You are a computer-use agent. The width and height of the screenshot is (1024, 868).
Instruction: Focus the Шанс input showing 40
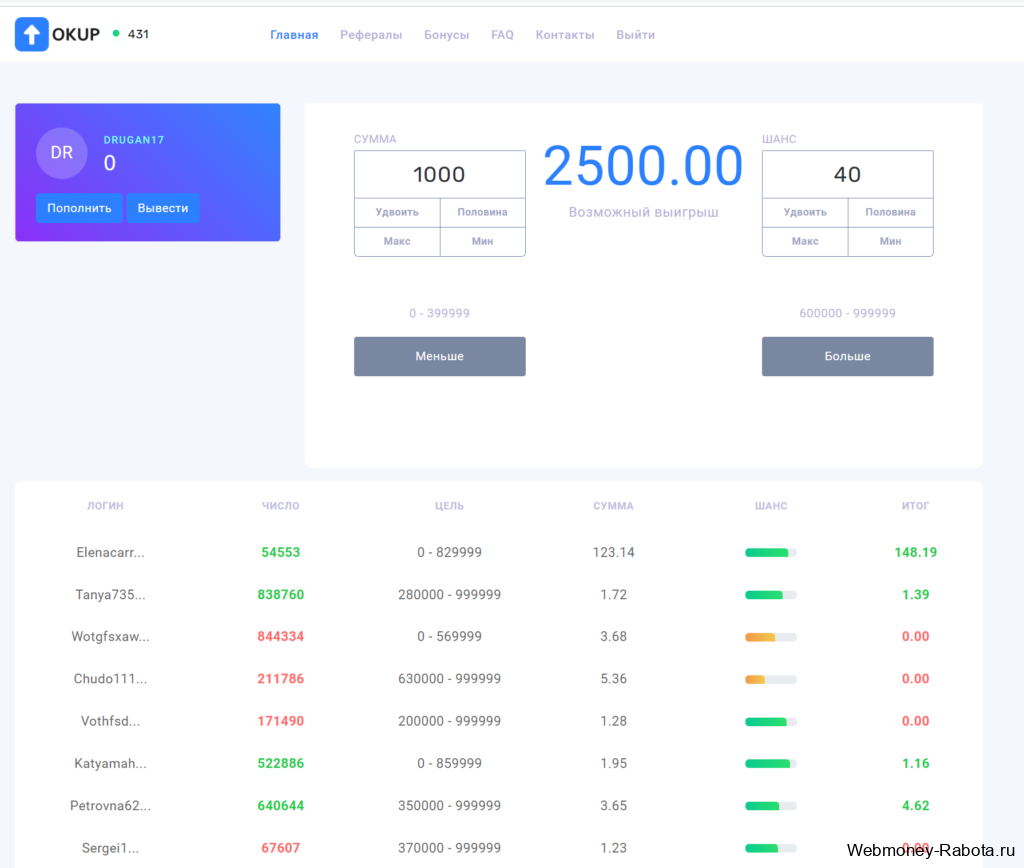point(848,174)
